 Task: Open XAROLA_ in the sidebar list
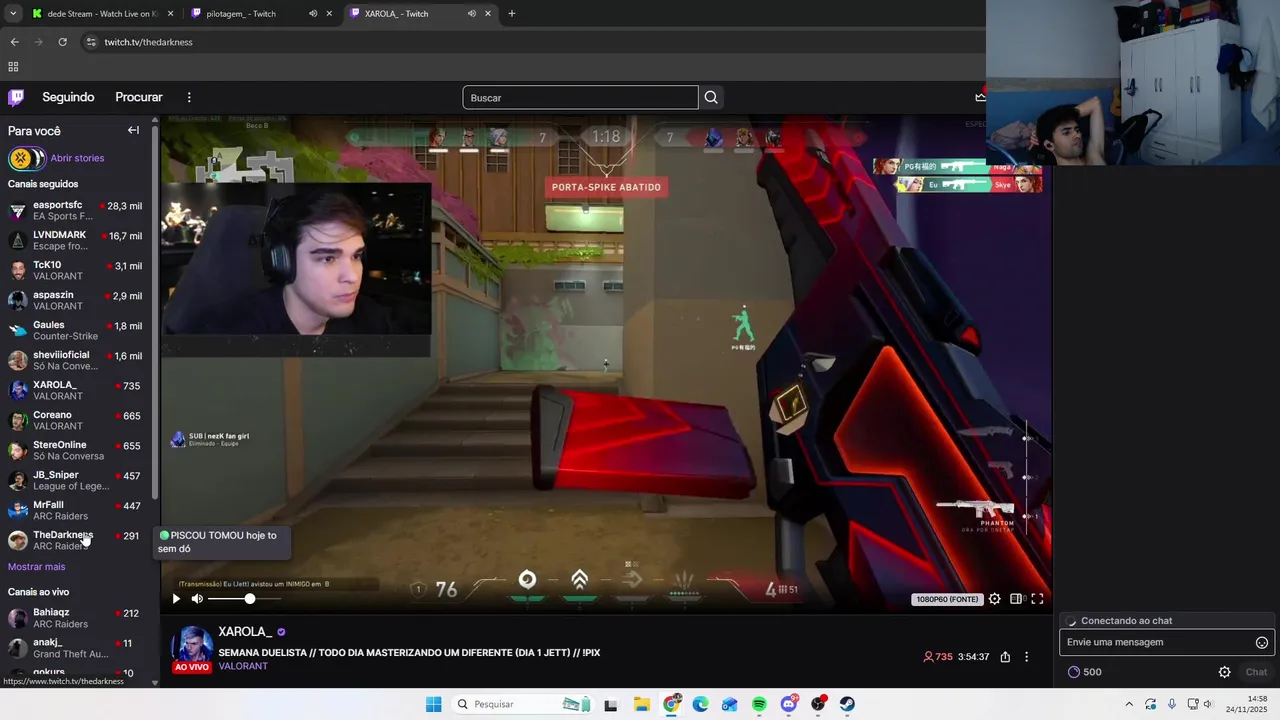tap(76, 391)
